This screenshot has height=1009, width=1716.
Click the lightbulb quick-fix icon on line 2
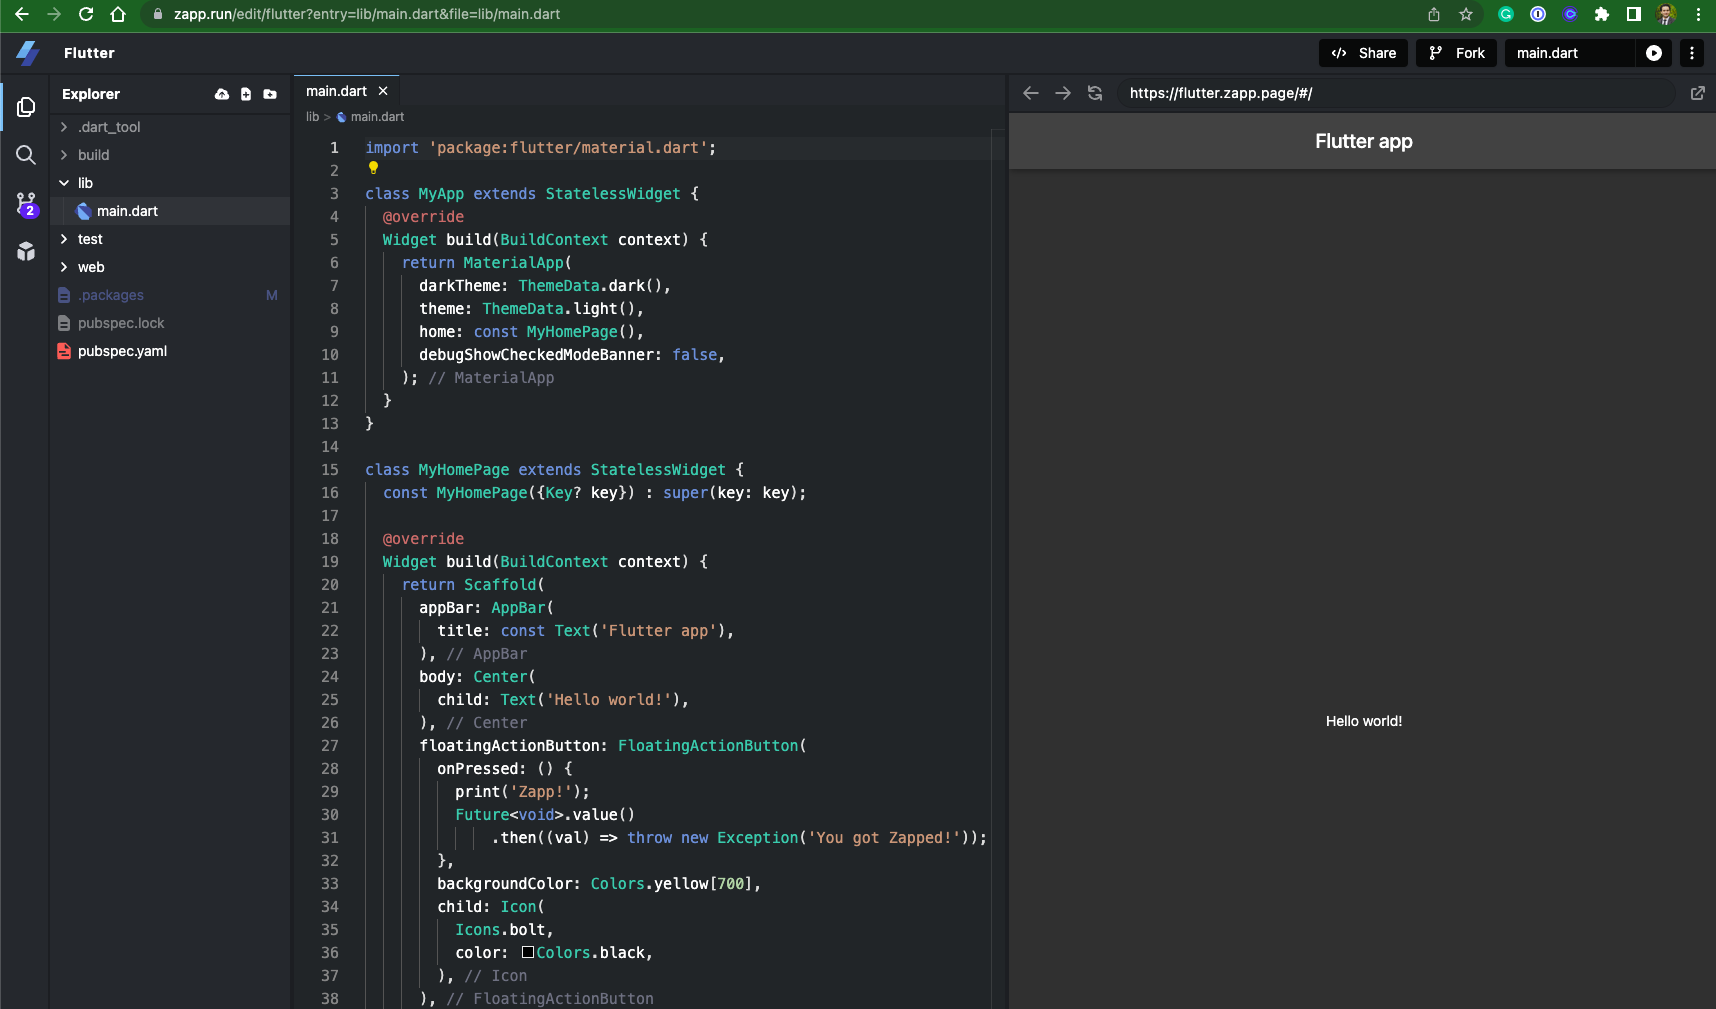[x=373, y=168]
